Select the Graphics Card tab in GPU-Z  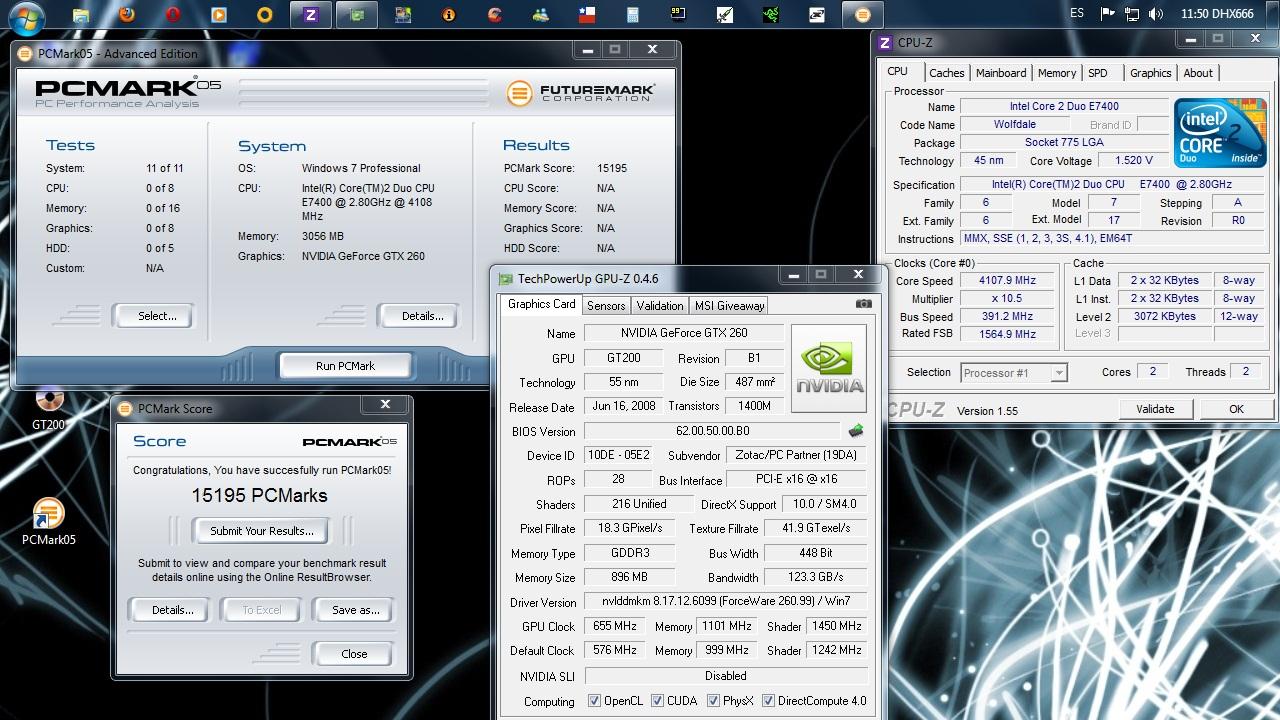coord(541,304)
